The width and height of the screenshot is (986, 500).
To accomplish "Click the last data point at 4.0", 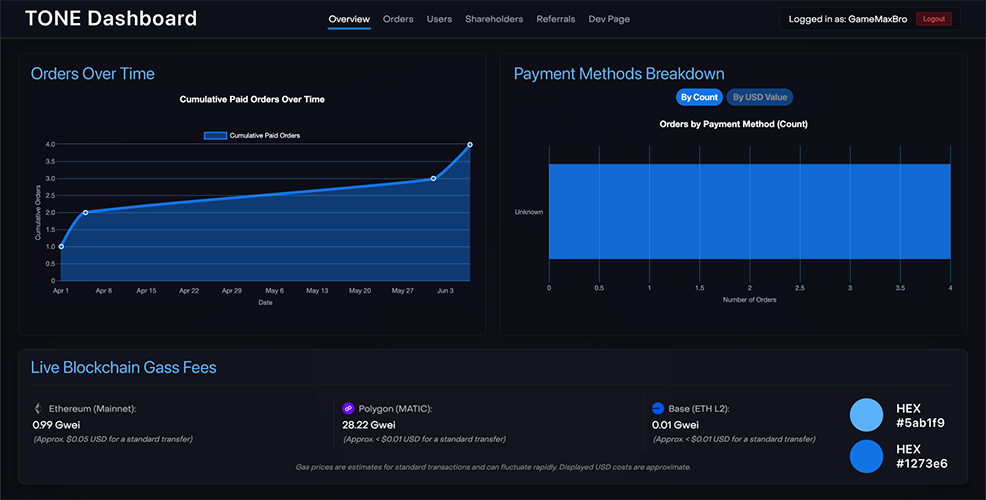I will coord(470,145).
